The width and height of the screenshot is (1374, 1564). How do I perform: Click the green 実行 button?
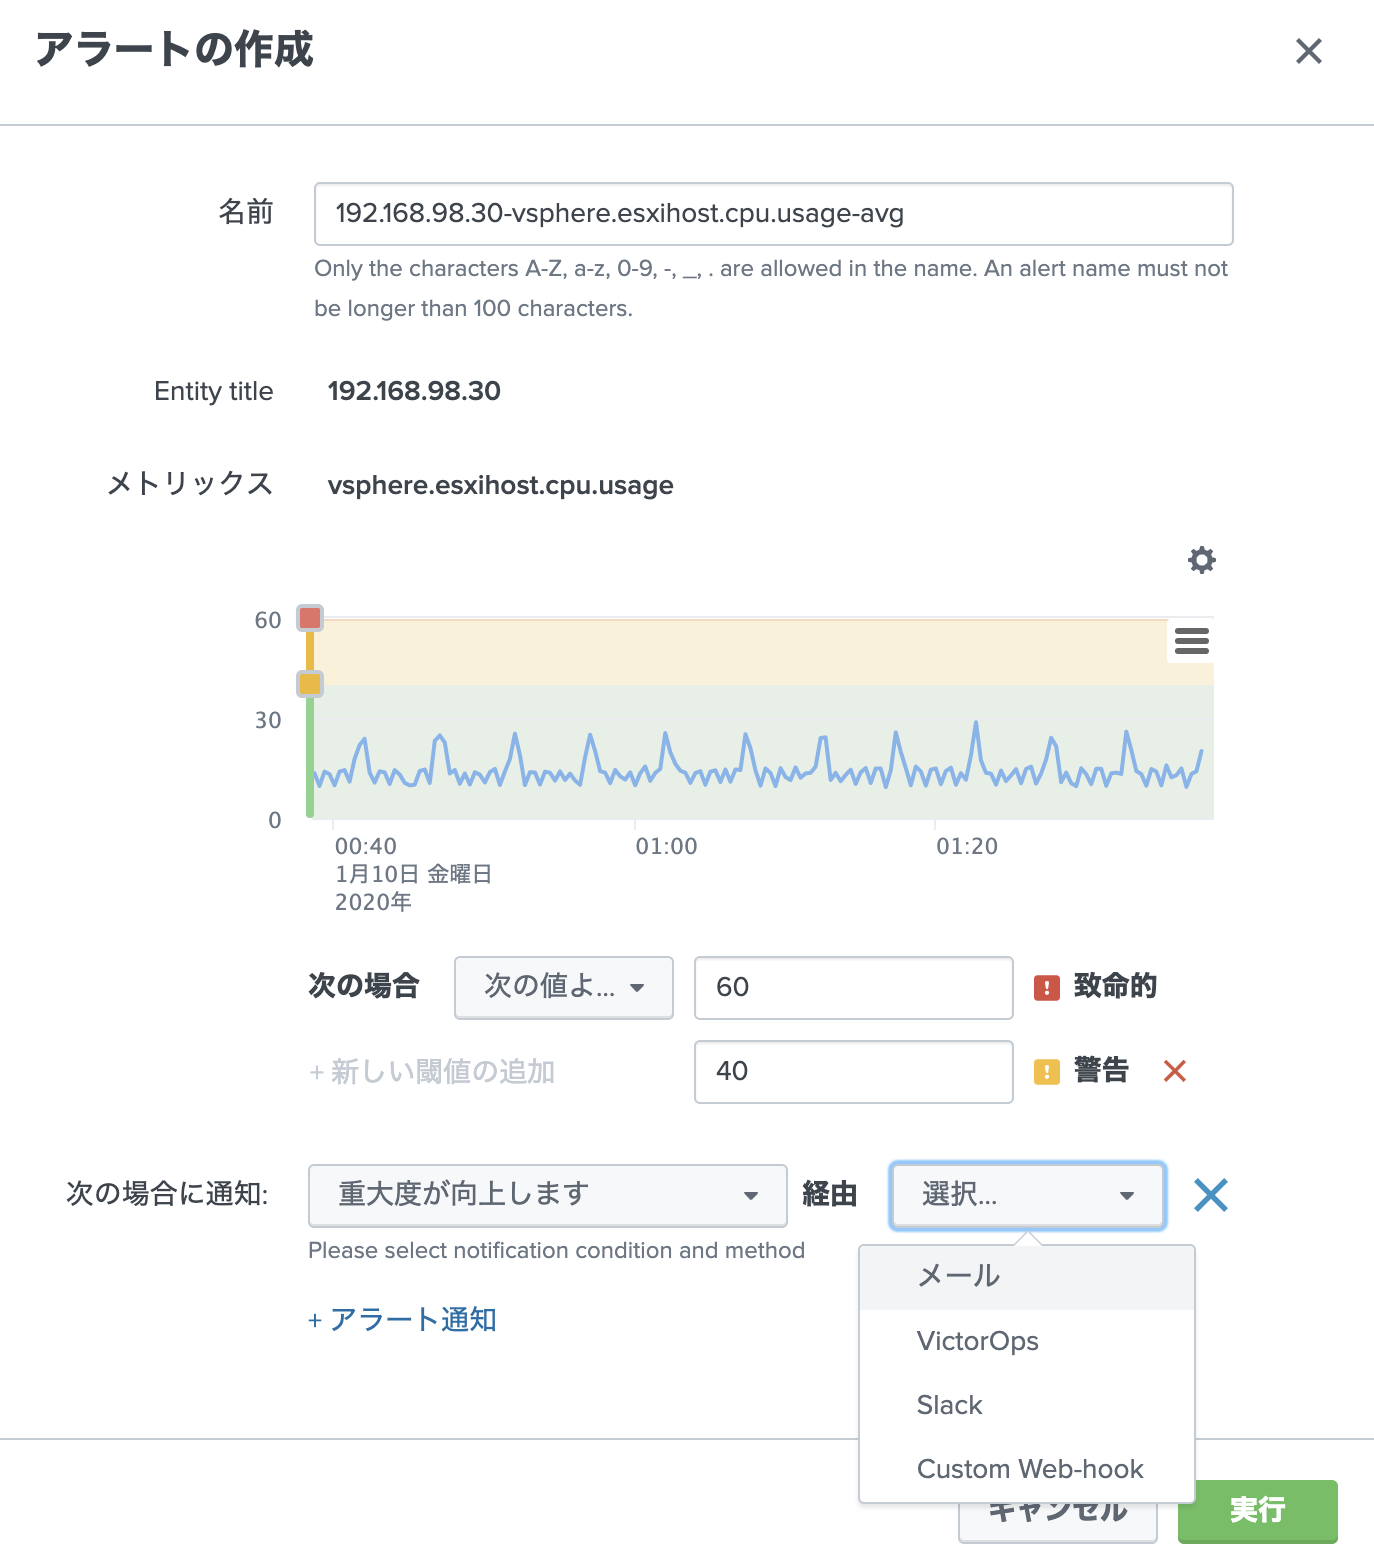pos(1257,1511)
